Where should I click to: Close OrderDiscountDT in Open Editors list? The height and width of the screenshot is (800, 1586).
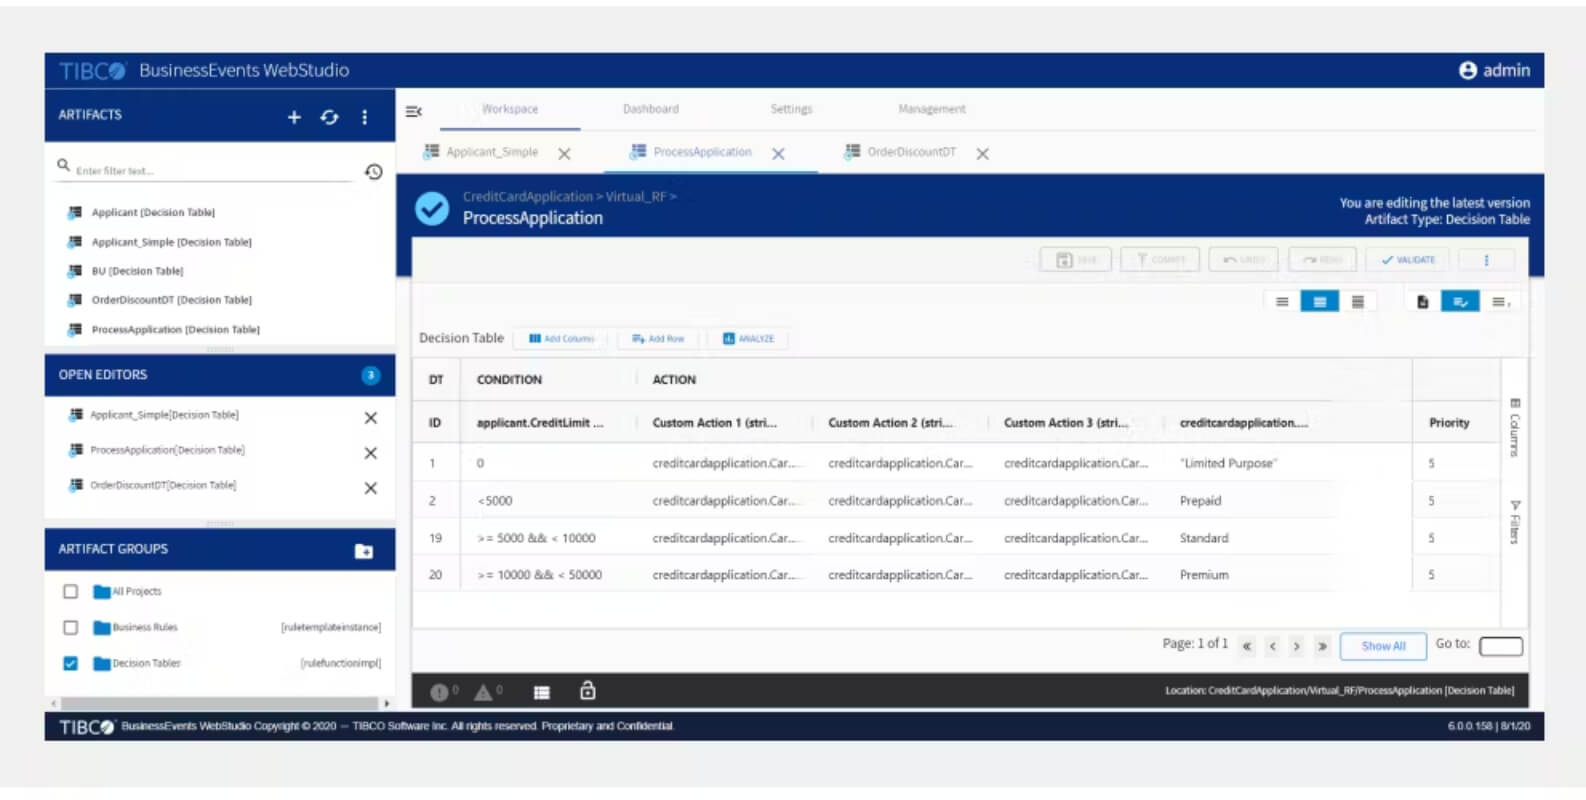(x=370, y=488)
